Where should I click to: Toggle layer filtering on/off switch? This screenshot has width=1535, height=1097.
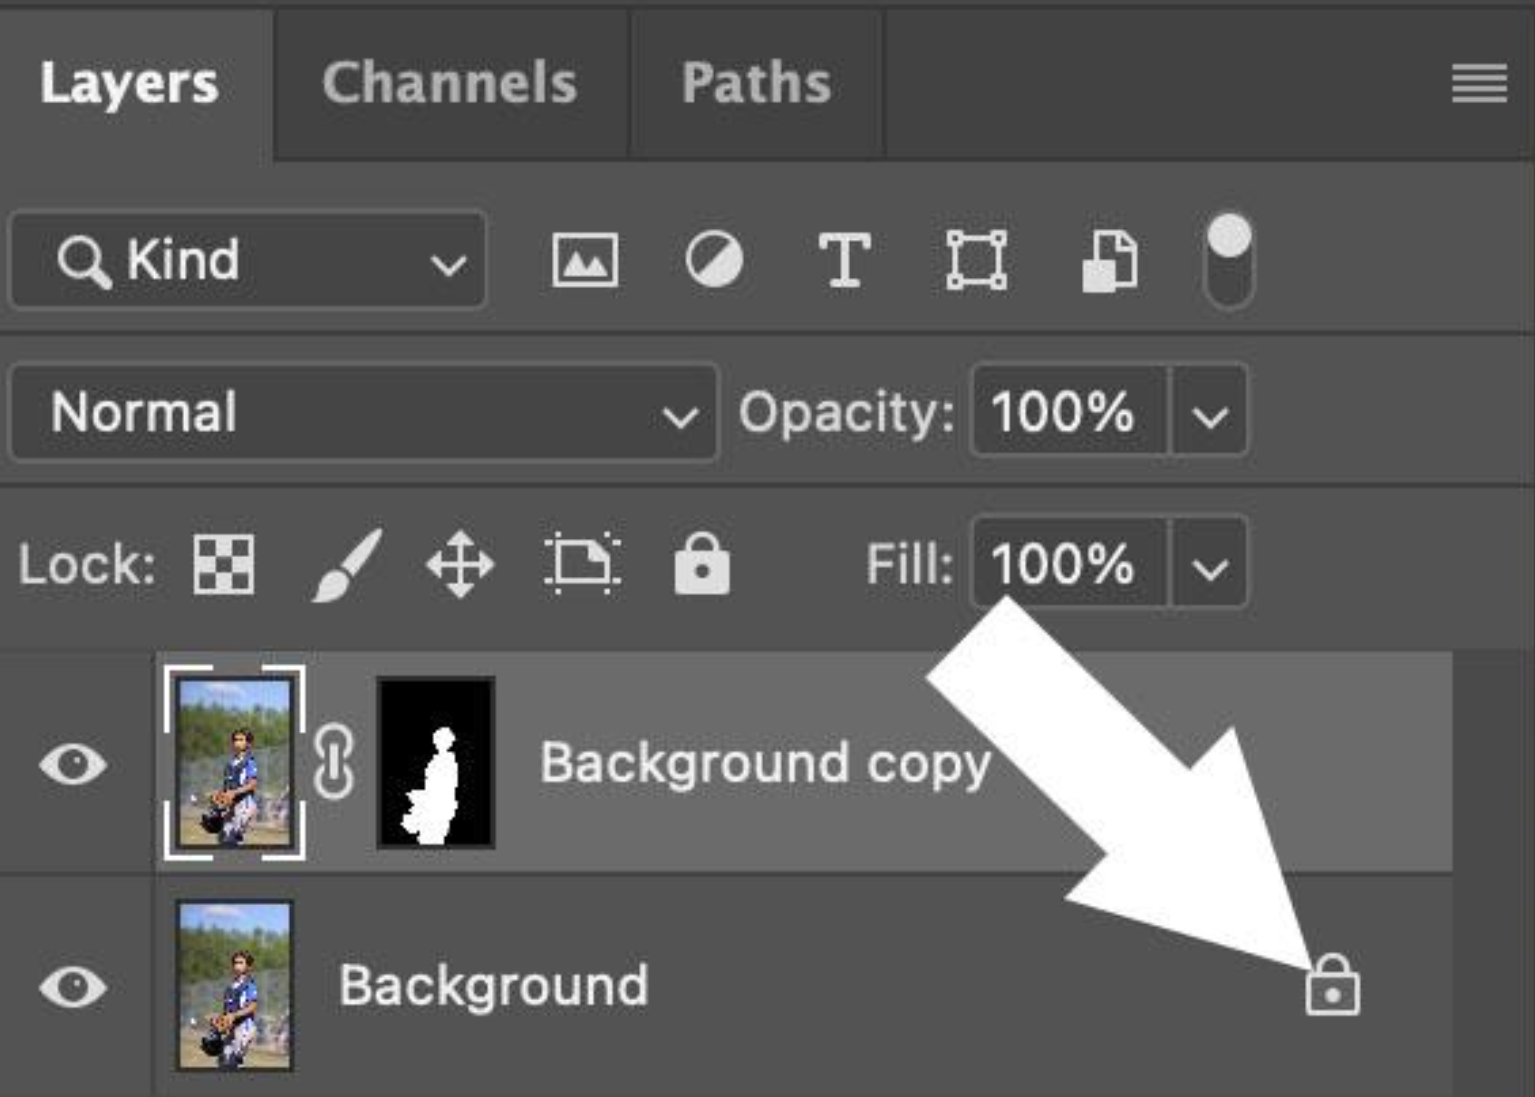click(1229, 261)
